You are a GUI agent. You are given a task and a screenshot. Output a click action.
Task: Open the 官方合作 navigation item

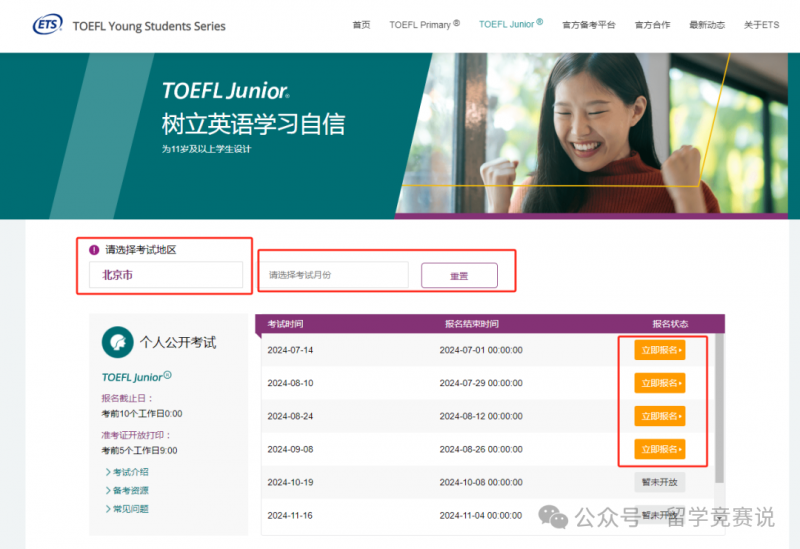(x=653, y=24)
